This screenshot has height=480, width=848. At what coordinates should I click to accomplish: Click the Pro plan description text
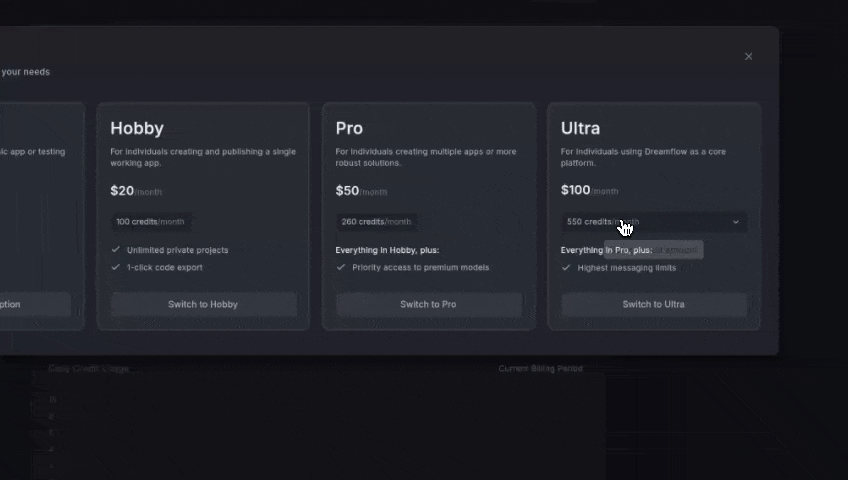426,157
